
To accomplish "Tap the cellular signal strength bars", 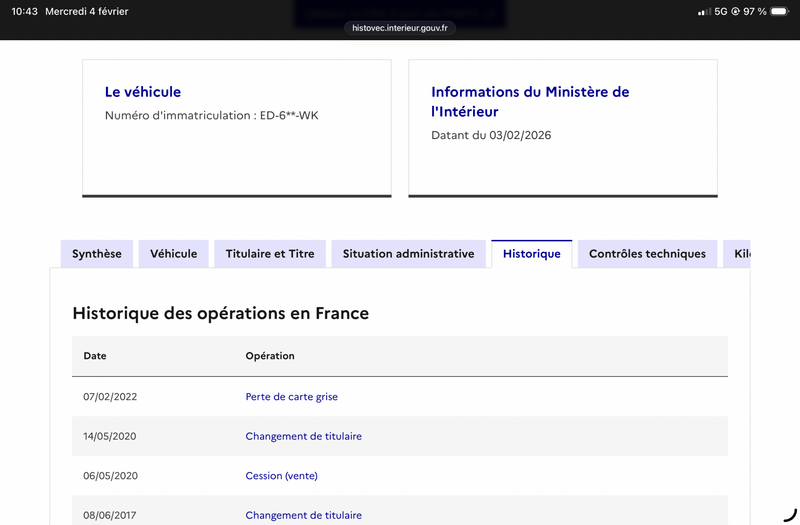I will tap(704, 12).
